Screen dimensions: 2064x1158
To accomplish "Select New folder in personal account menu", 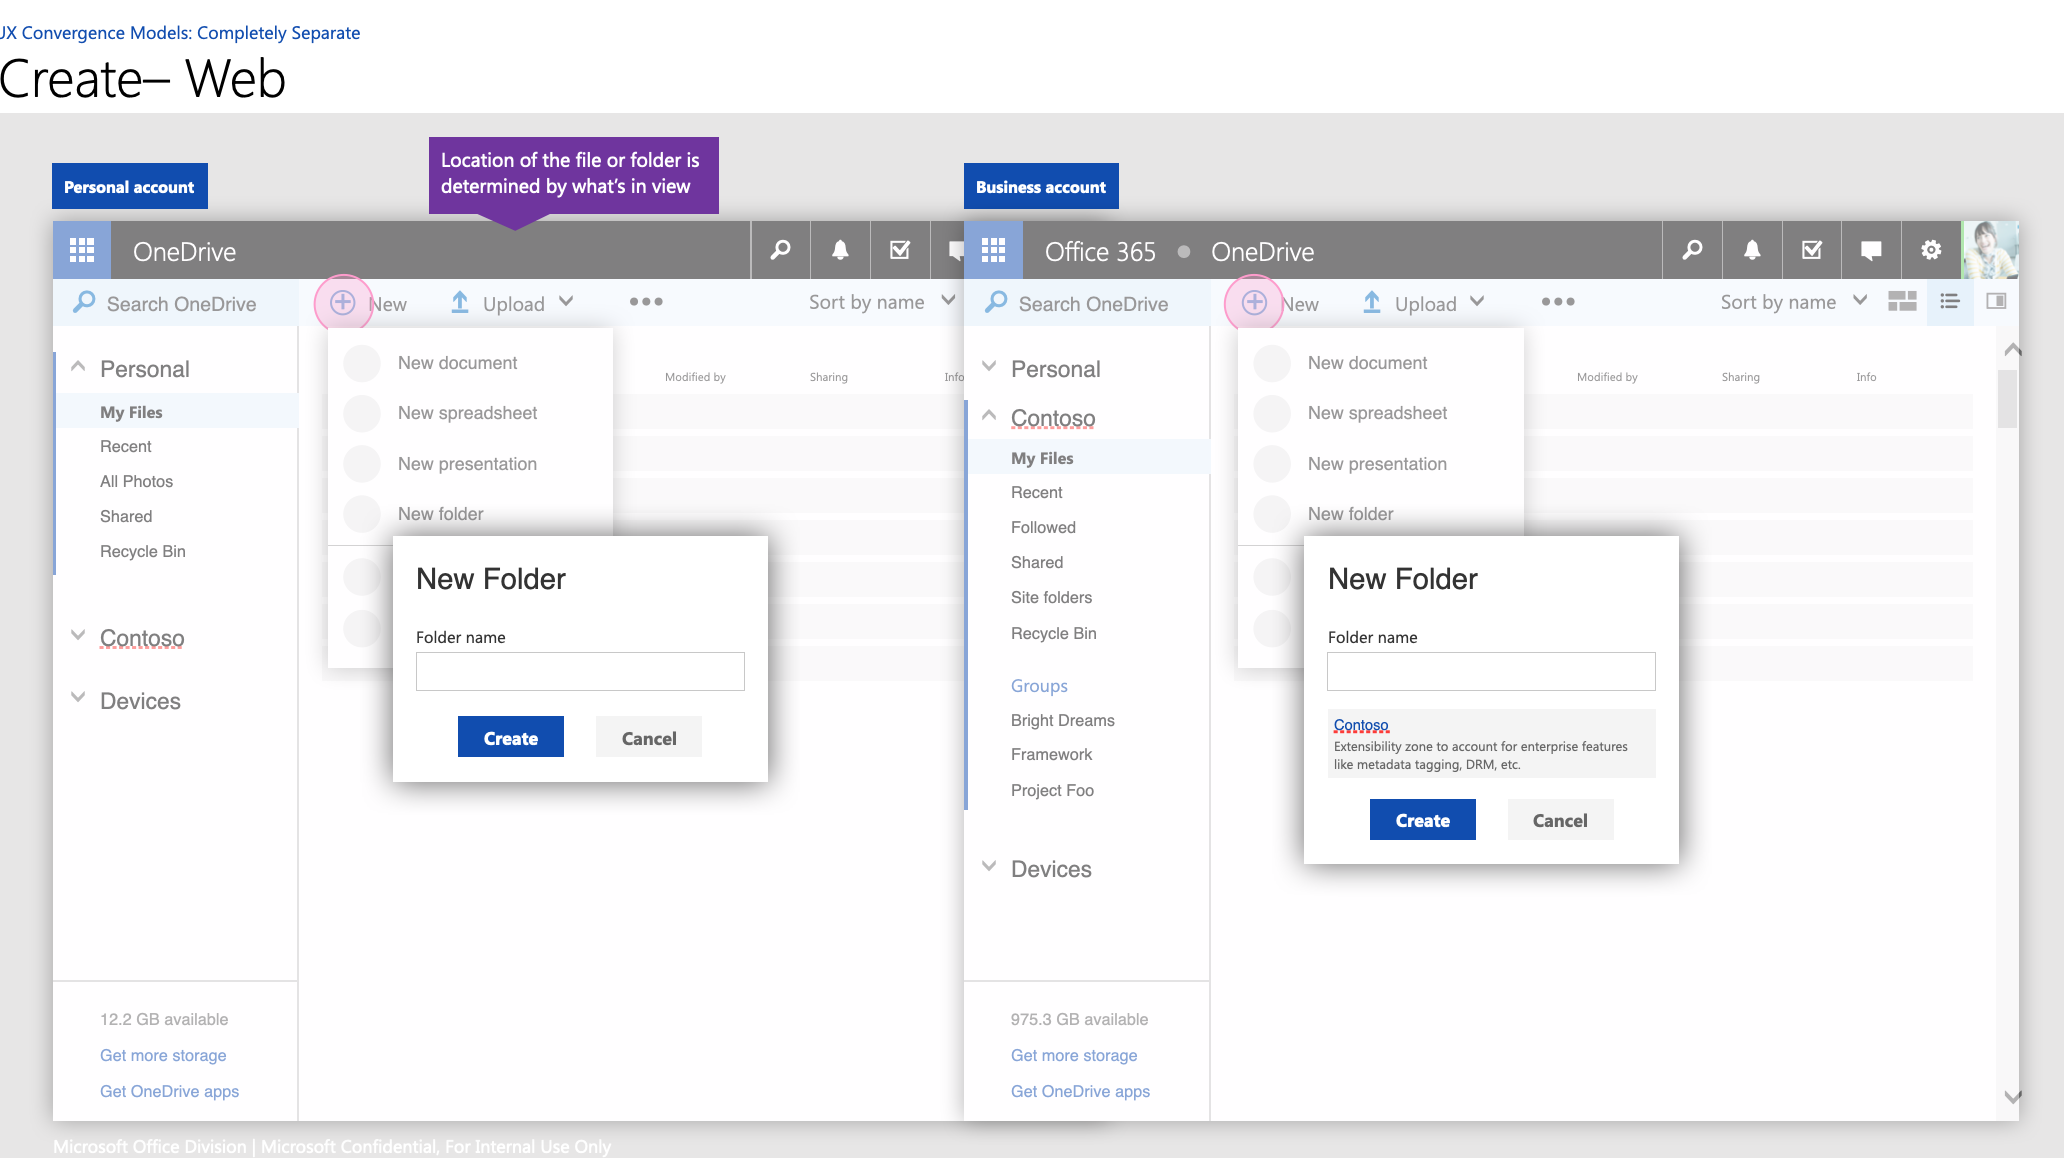I will tap(469, 514).
